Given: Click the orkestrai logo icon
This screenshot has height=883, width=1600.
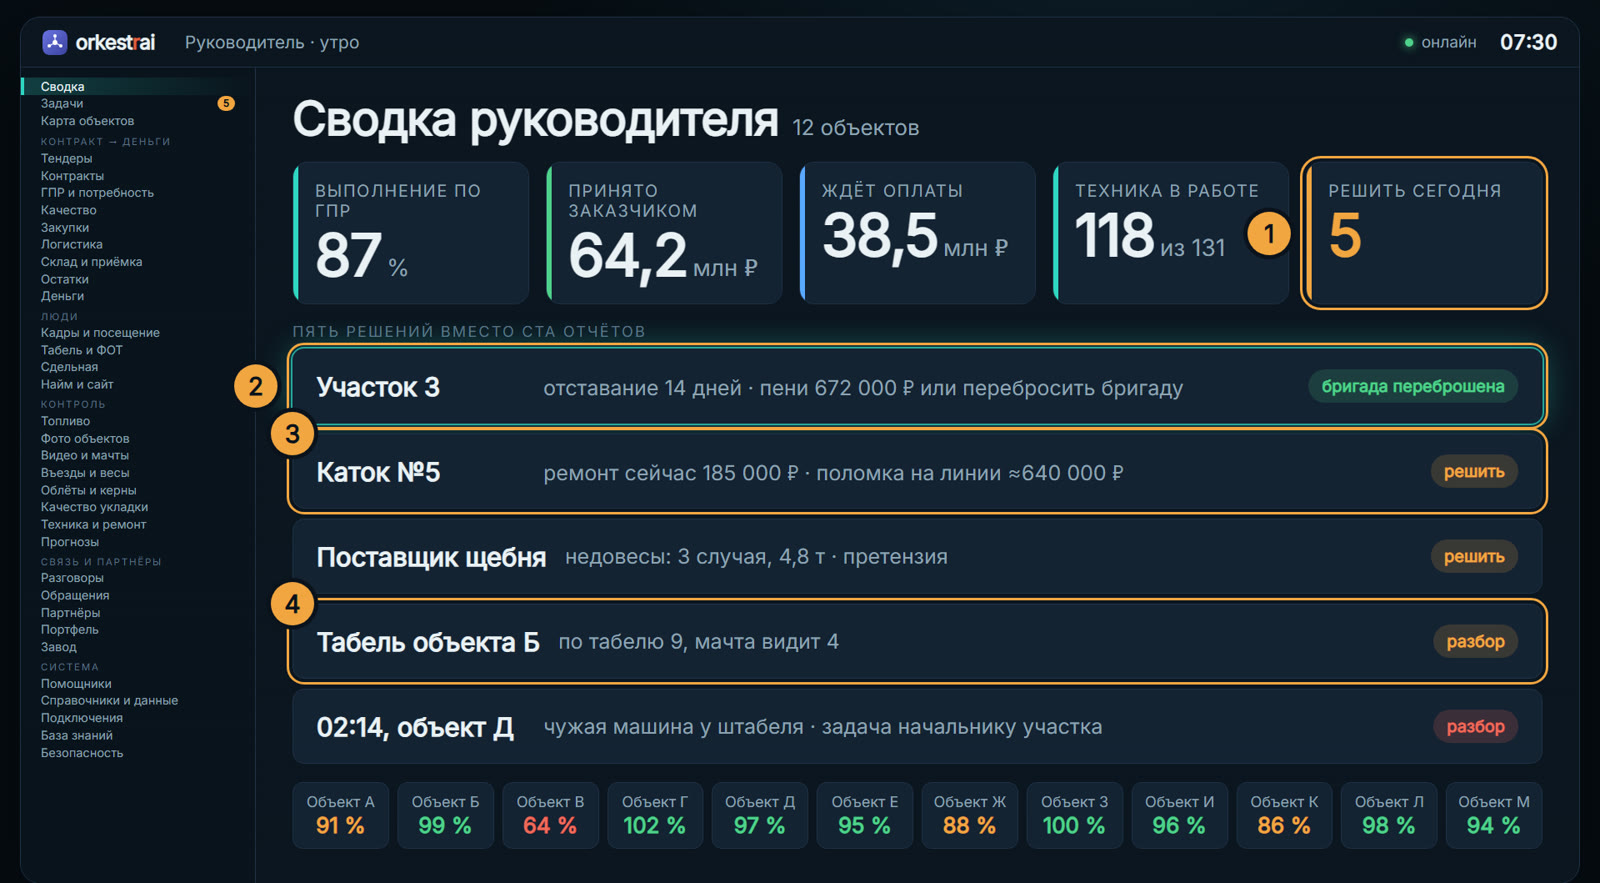Looking at the screenshot, I should coord(54,42).
